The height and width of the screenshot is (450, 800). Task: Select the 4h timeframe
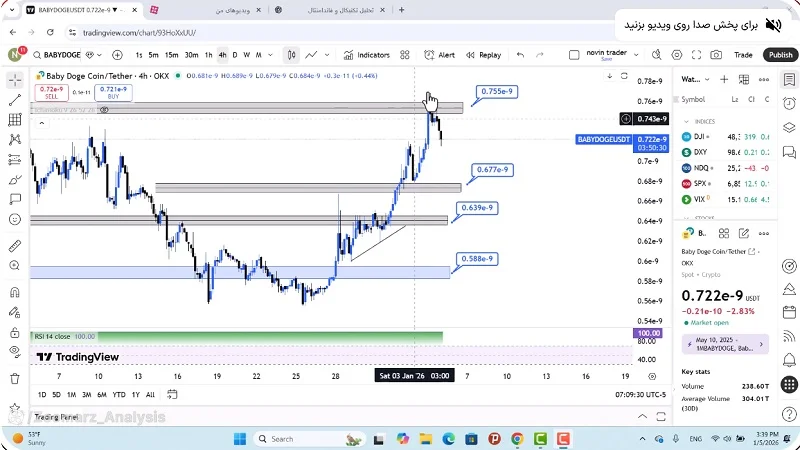(x=222, y=55)
